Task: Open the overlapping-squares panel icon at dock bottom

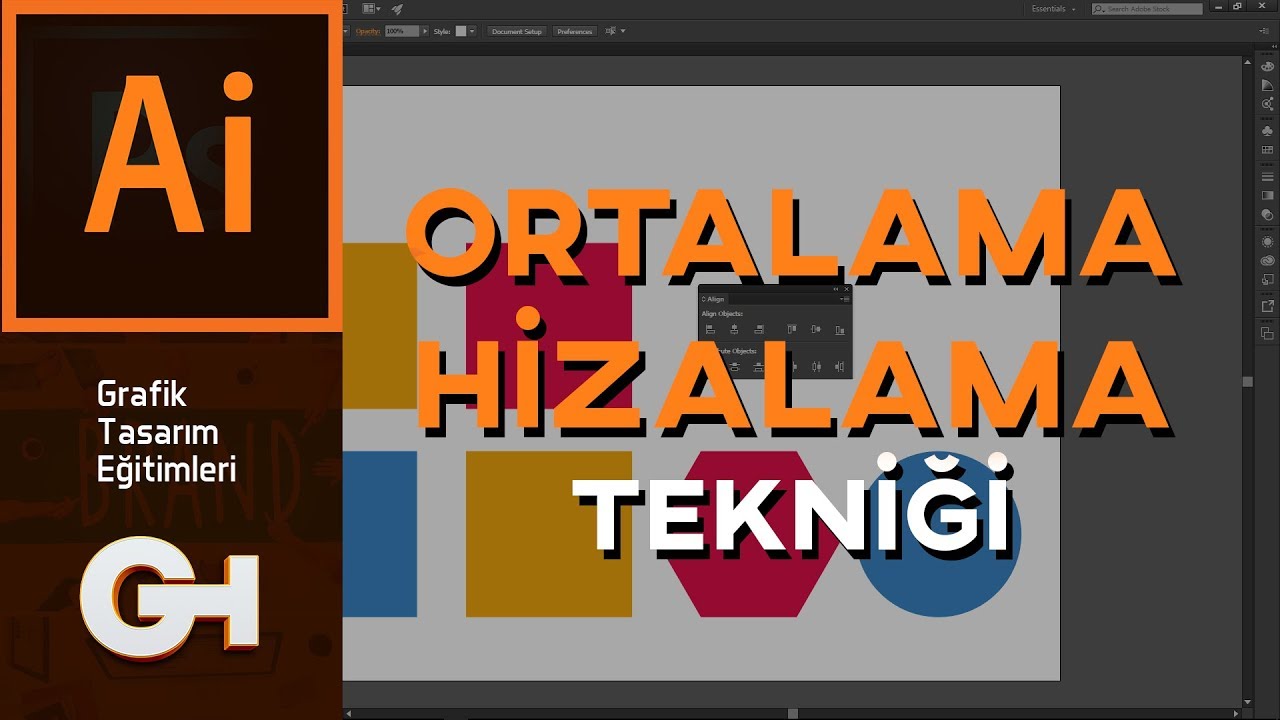Action: [x=1267, y=333]
